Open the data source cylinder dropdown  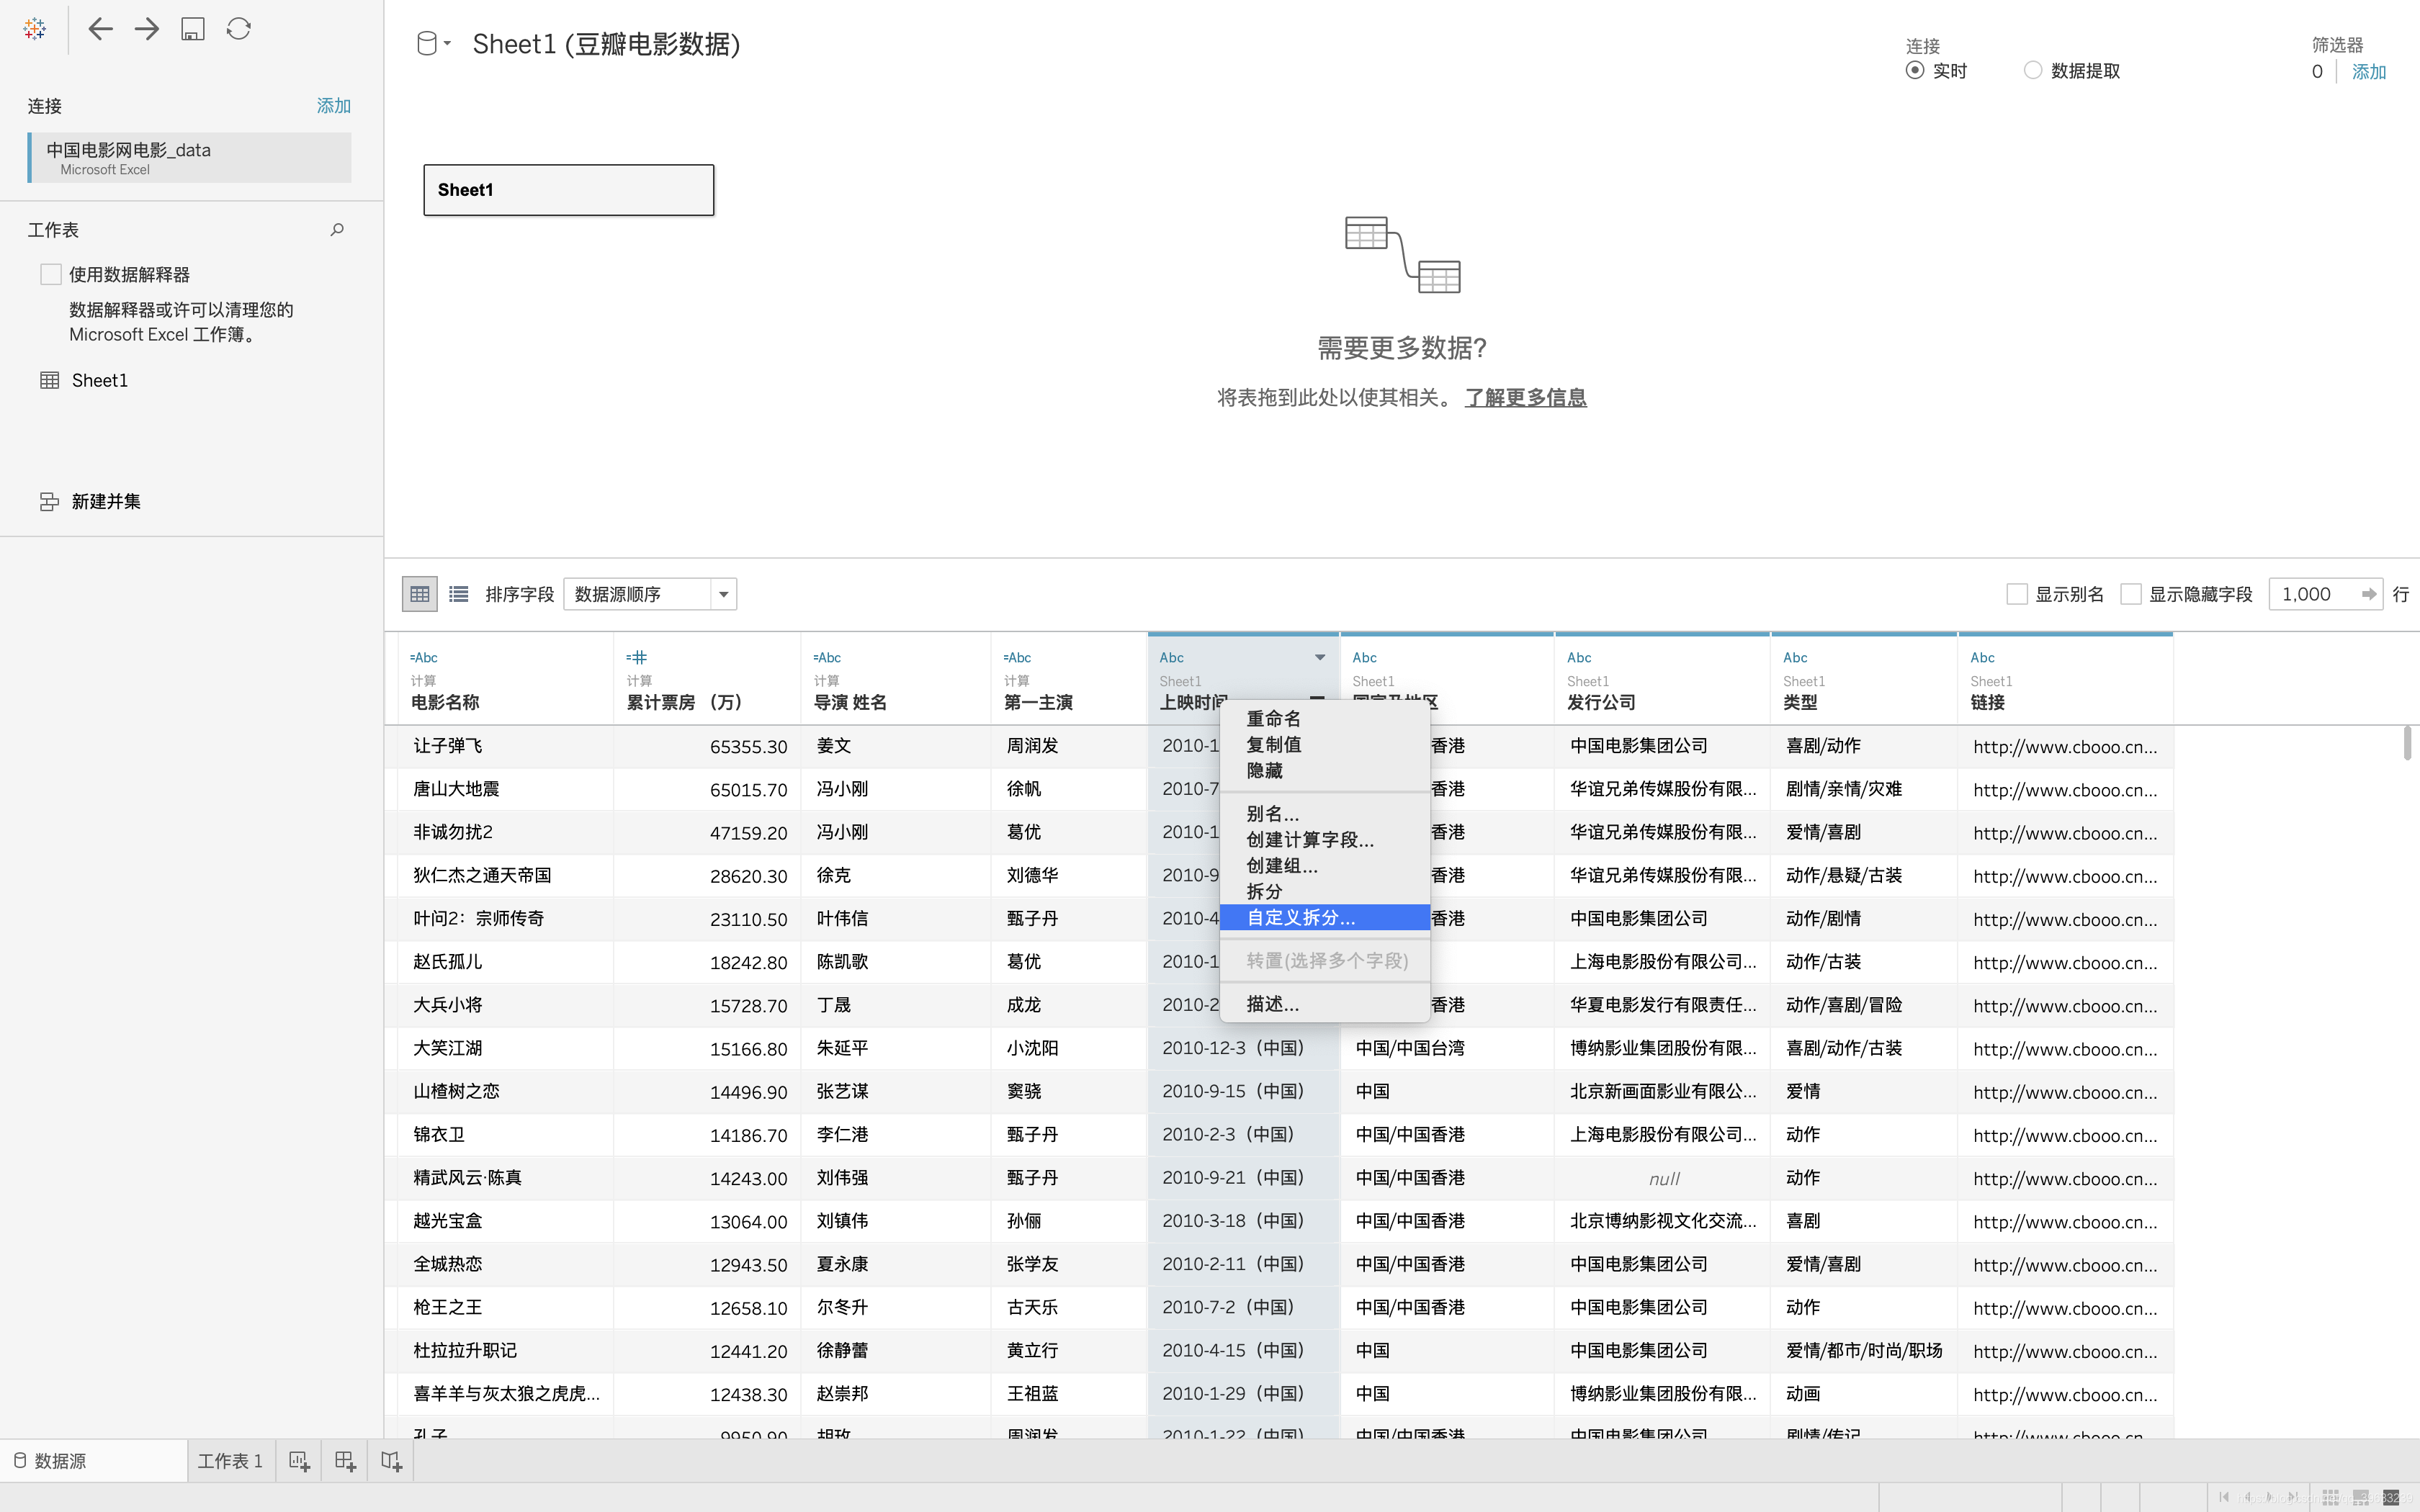tap(433, 44)
